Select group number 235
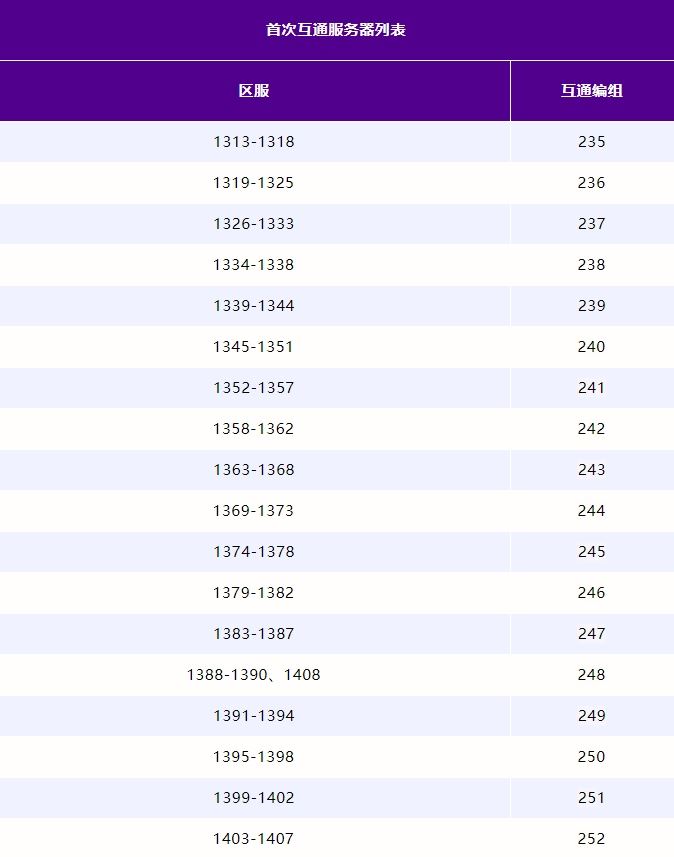The height and width of the screenshot is (857, 674). [591, 142]
